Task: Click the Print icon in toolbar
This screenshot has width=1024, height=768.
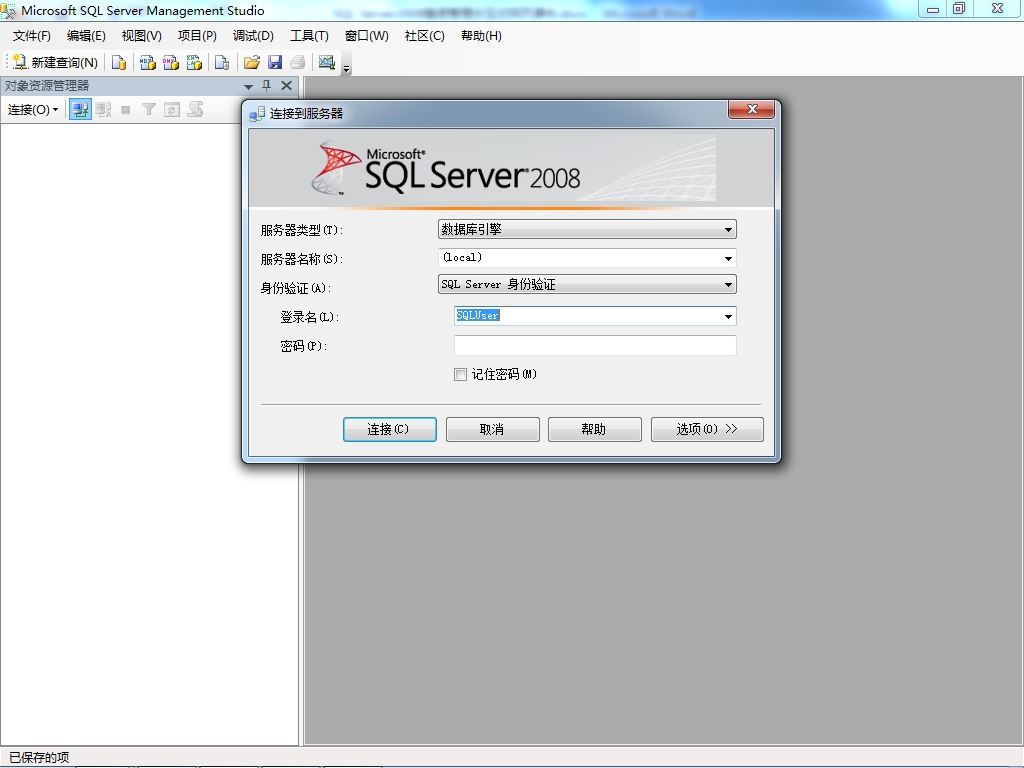Action: tap(298, 62)
